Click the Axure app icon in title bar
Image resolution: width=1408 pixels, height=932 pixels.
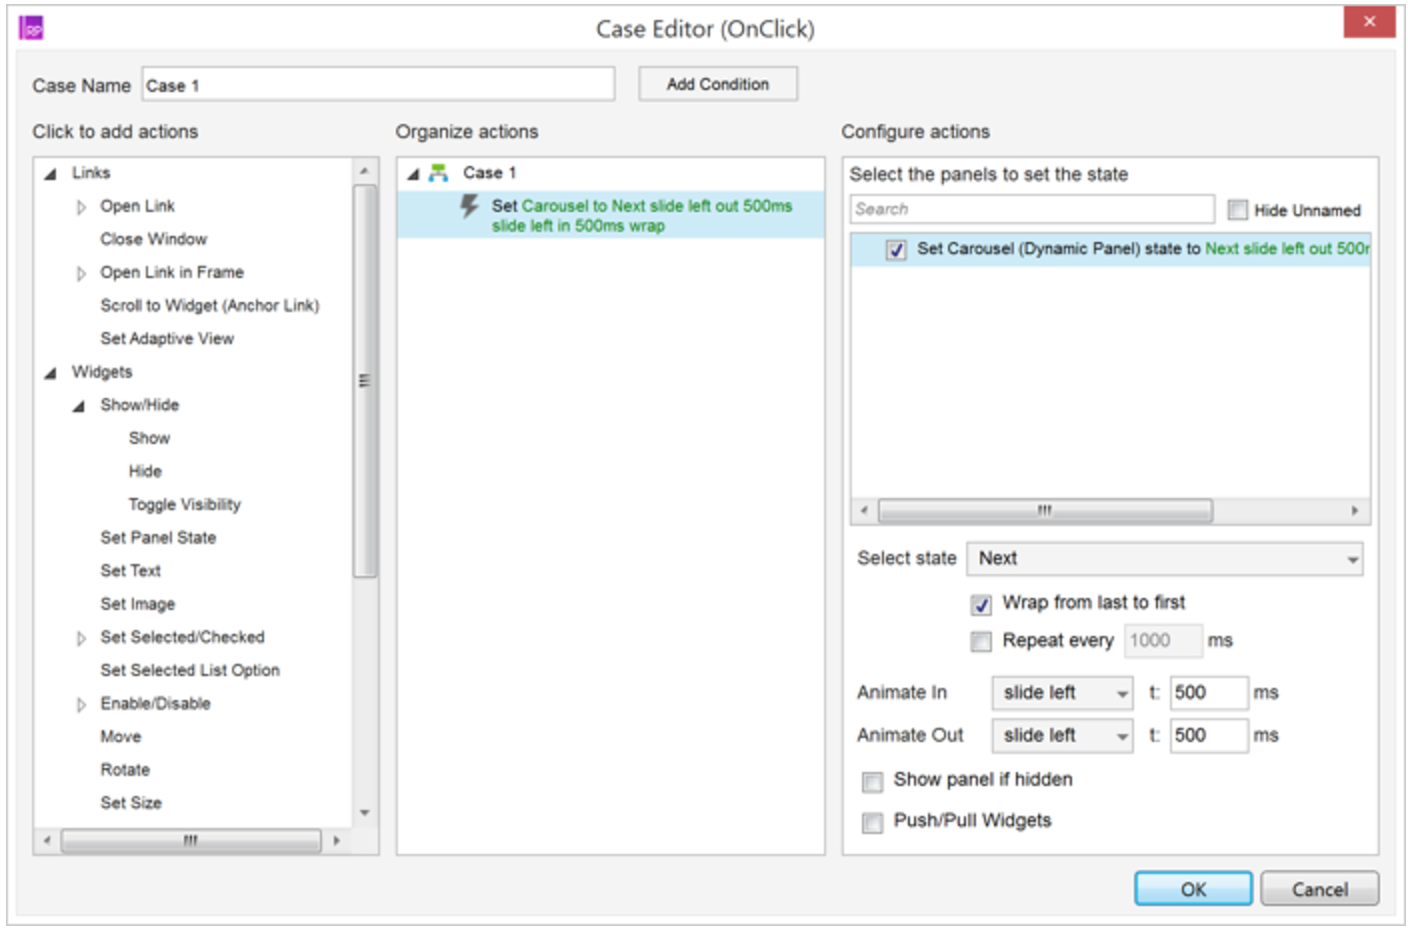(x=32, y=28)
